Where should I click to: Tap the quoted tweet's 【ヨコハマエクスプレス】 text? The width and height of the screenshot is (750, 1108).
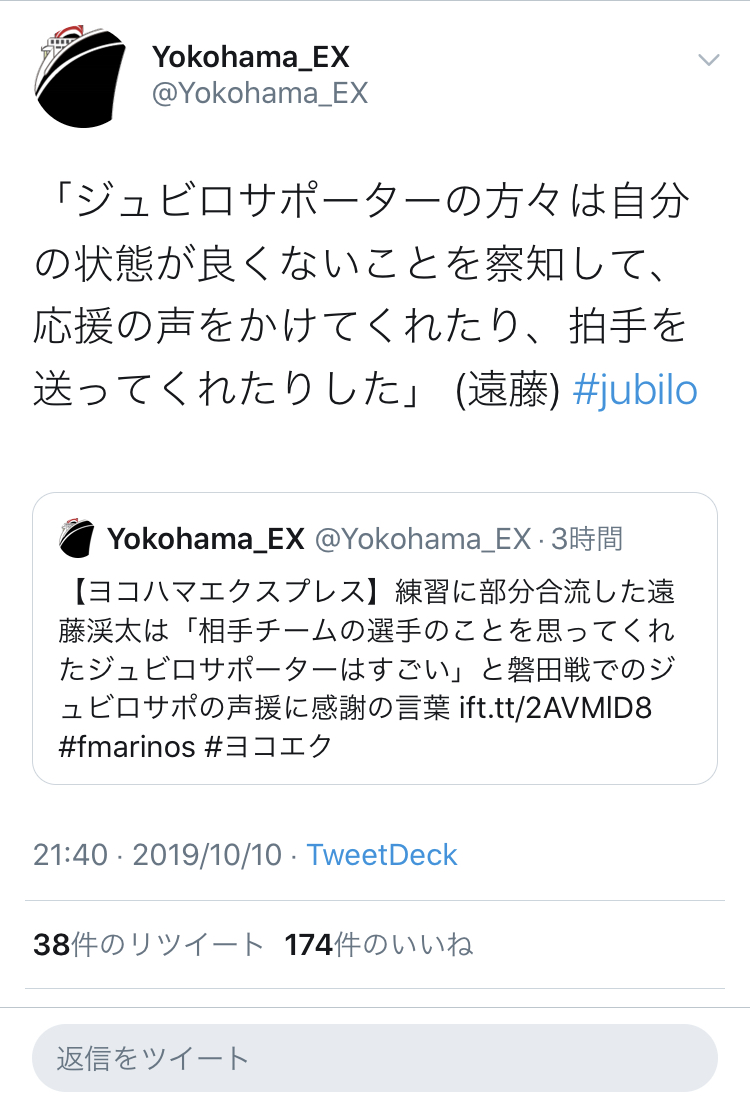[x=225, y=591]
